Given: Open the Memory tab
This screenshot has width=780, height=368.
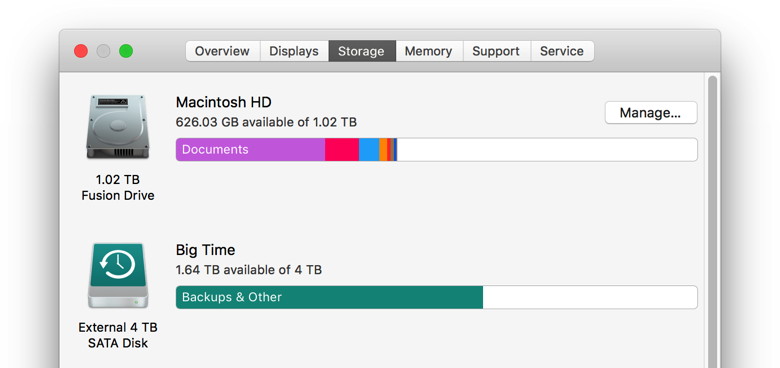Looking at the screenshot, I should 429,51.
